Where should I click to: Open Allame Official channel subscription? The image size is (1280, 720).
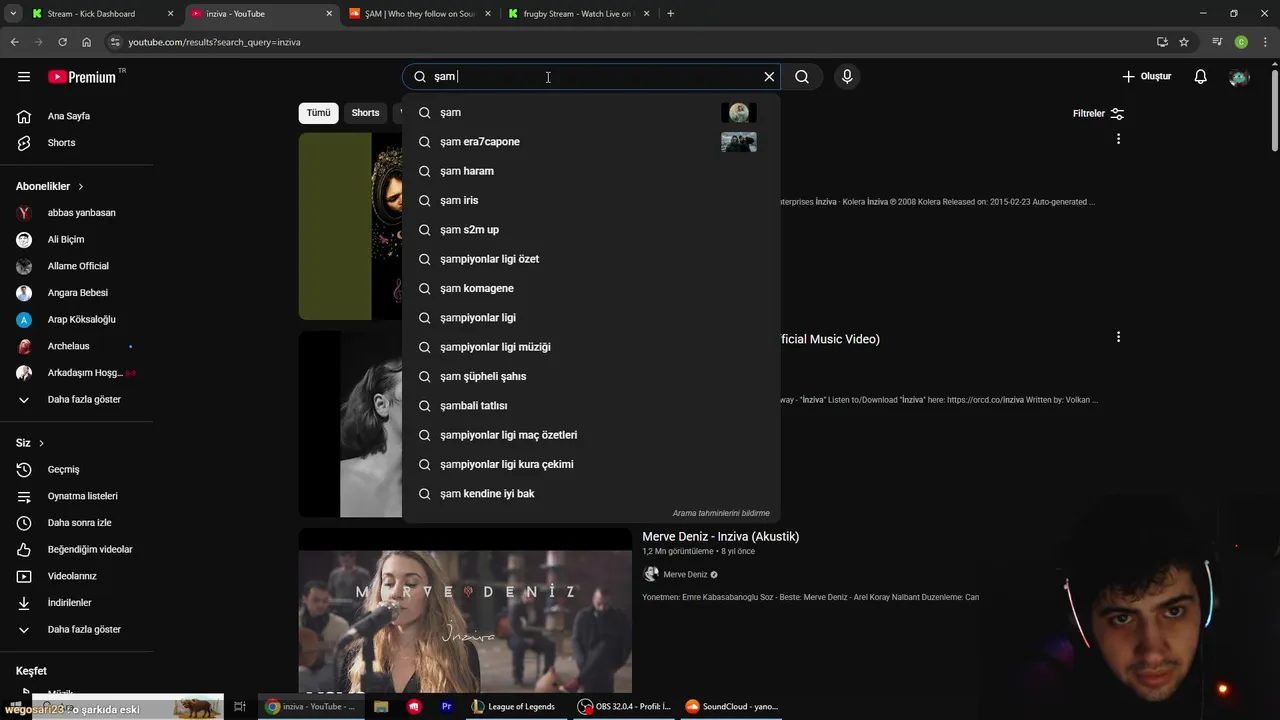(77, 266)
